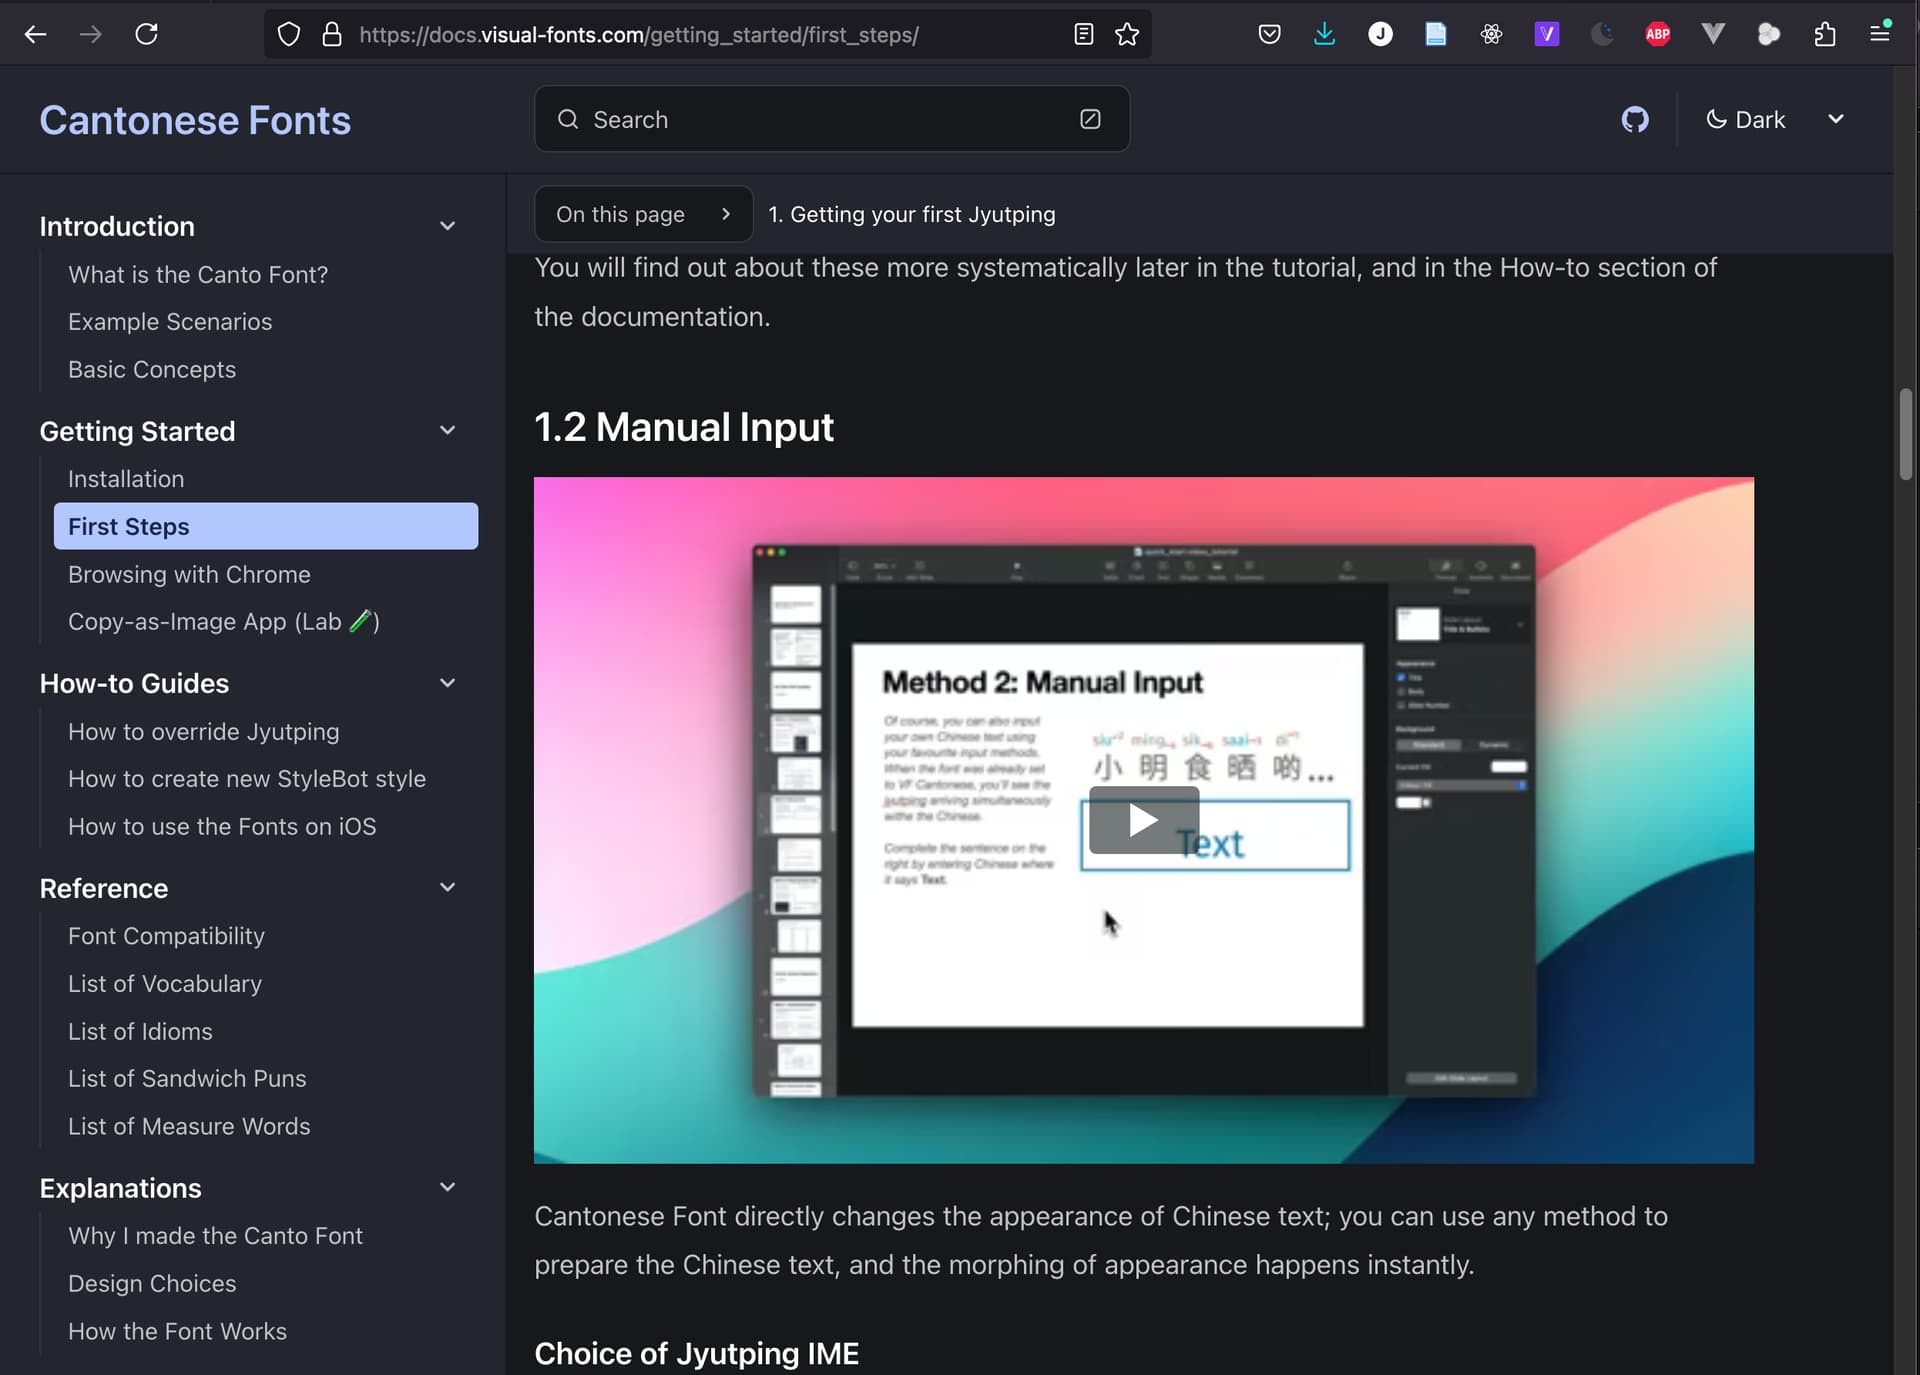Click the browser back arrow

[36, 34]
